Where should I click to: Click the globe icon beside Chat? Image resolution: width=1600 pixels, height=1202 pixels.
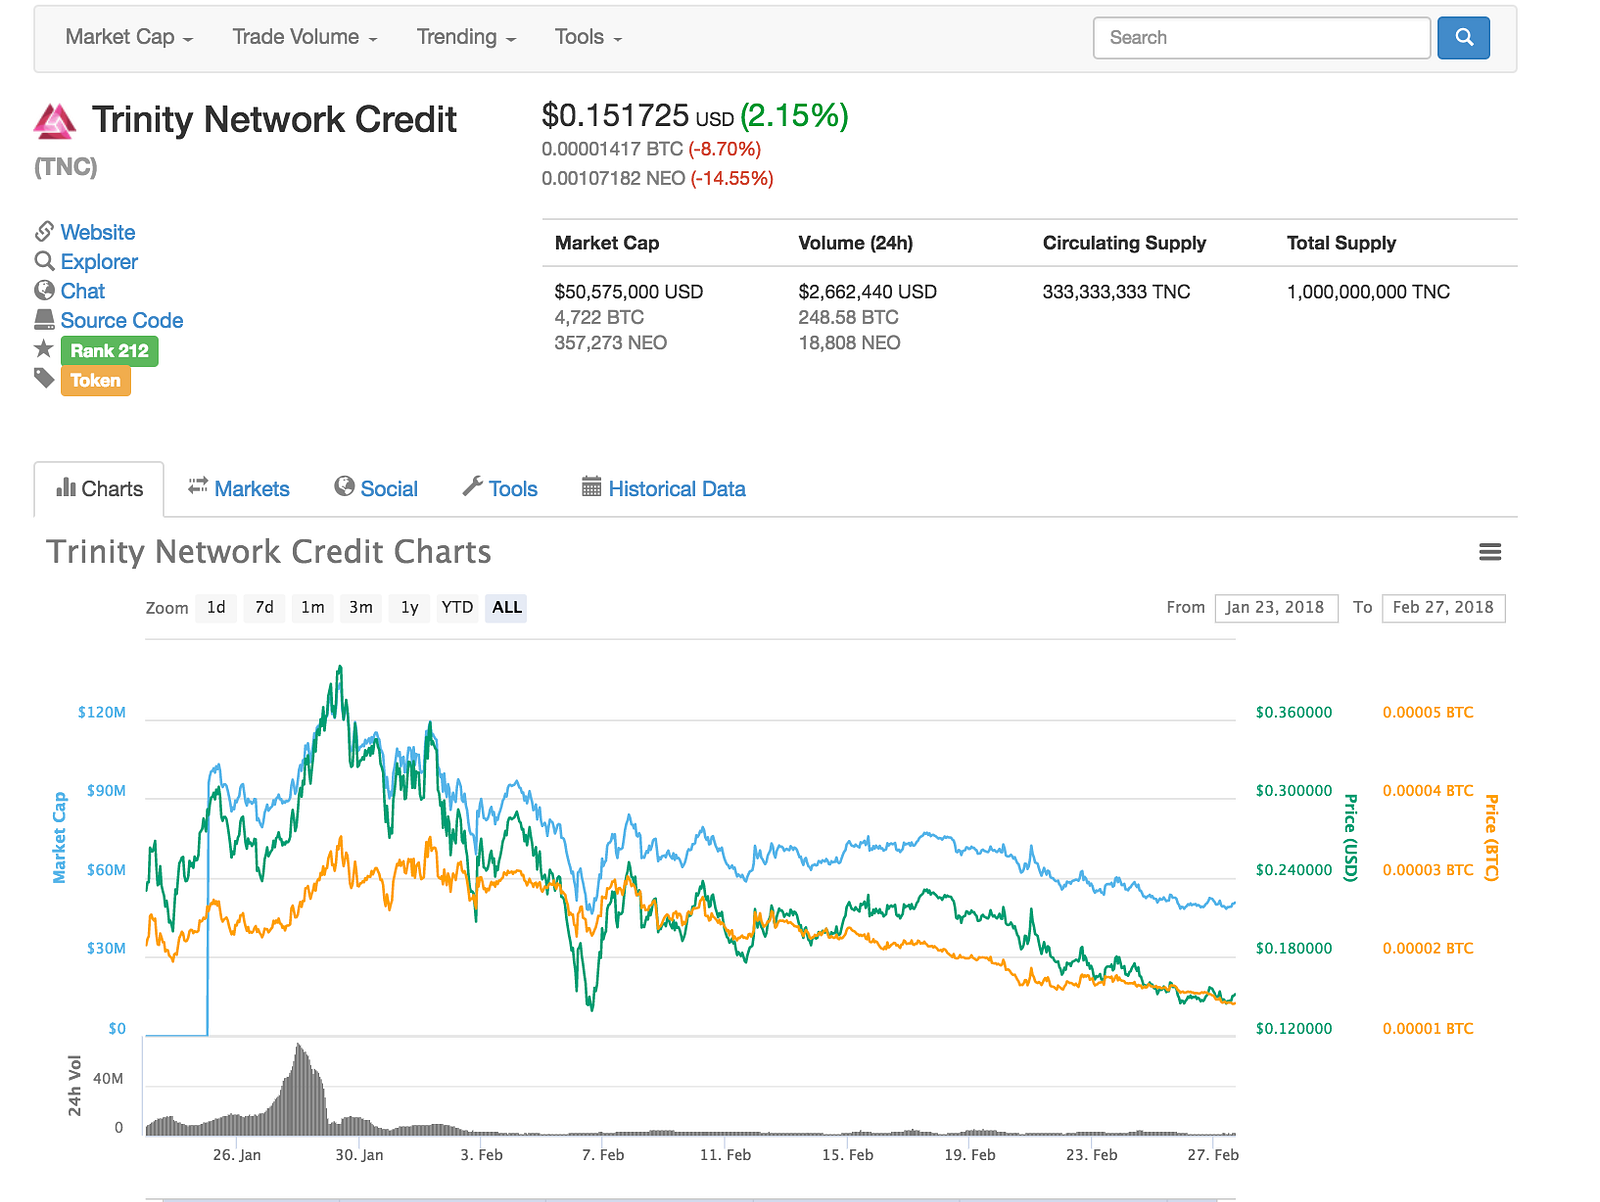tap(44, 290)
